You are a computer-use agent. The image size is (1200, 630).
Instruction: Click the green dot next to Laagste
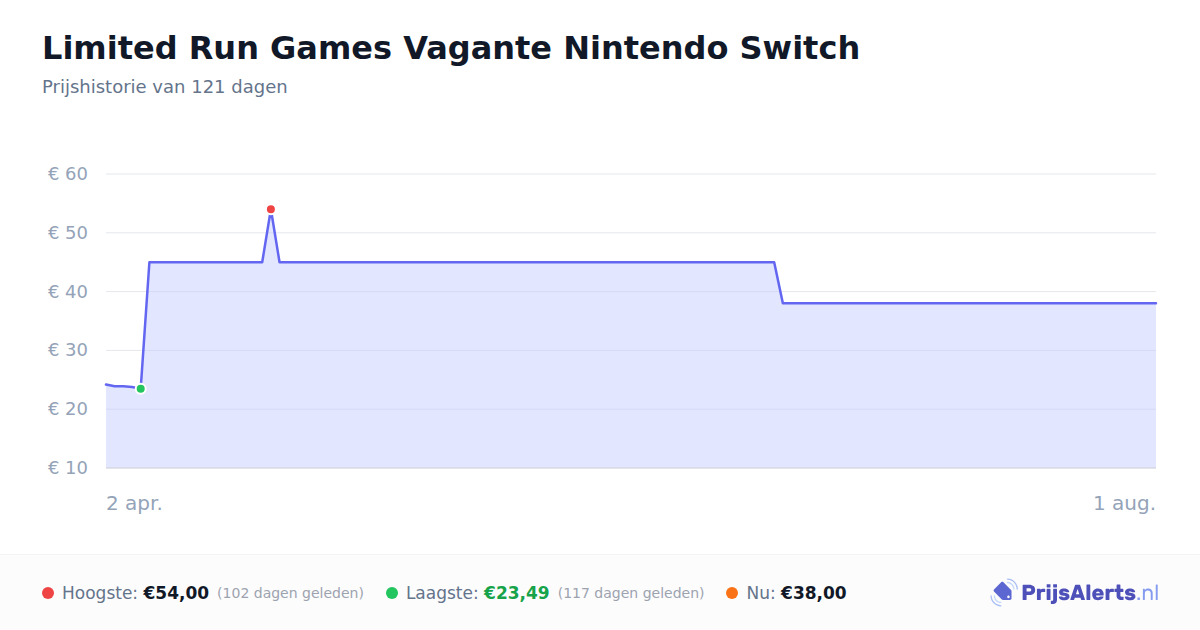(392, 593)
